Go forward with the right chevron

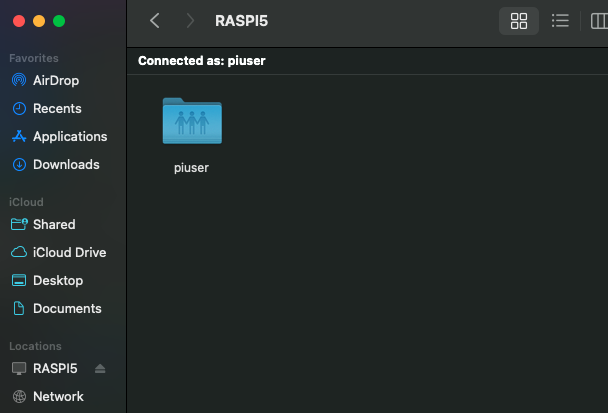point(190,21)
